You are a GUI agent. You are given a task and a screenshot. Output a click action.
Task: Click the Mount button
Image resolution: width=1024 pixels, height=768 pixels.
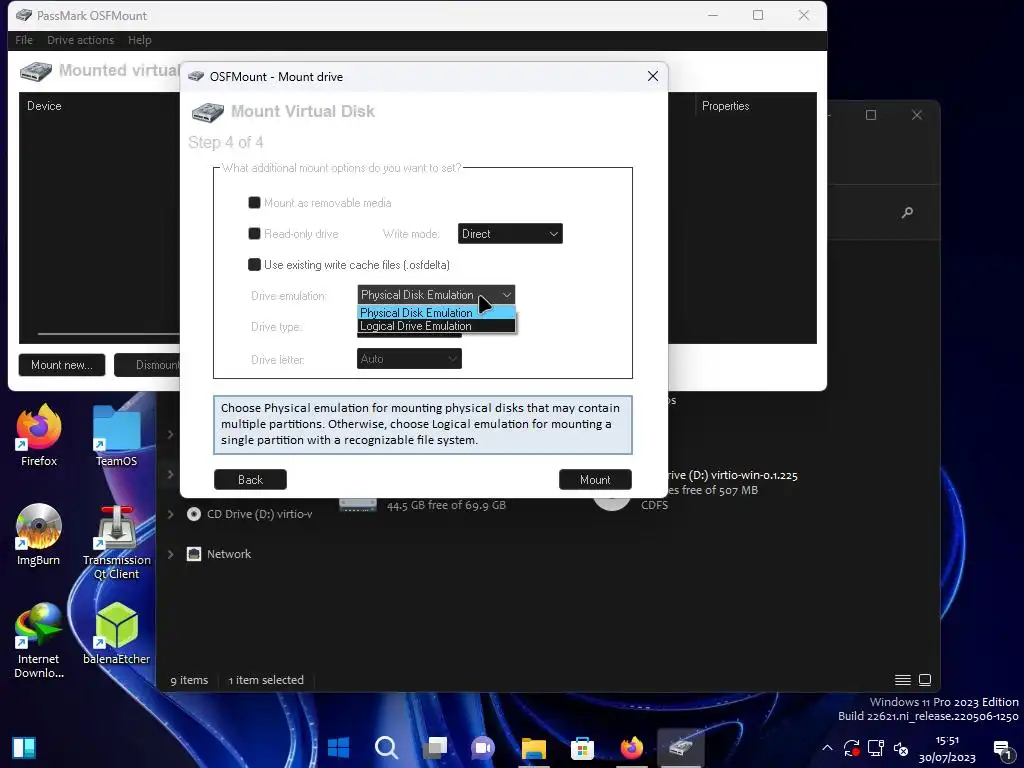point(595,479)
